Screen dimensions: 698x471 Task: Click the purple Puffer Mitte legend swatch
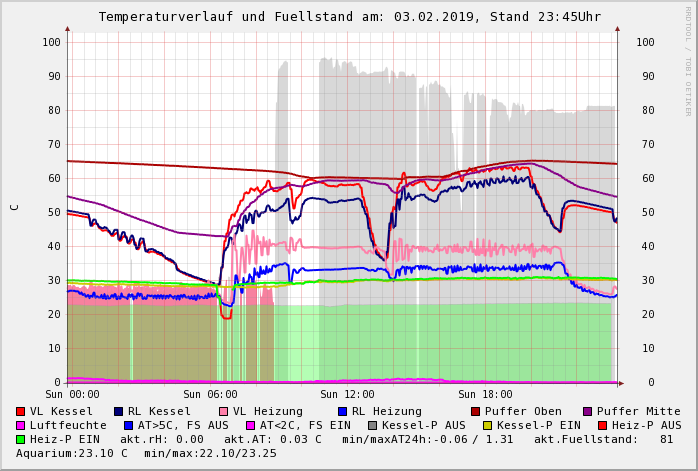coord(588,411)
